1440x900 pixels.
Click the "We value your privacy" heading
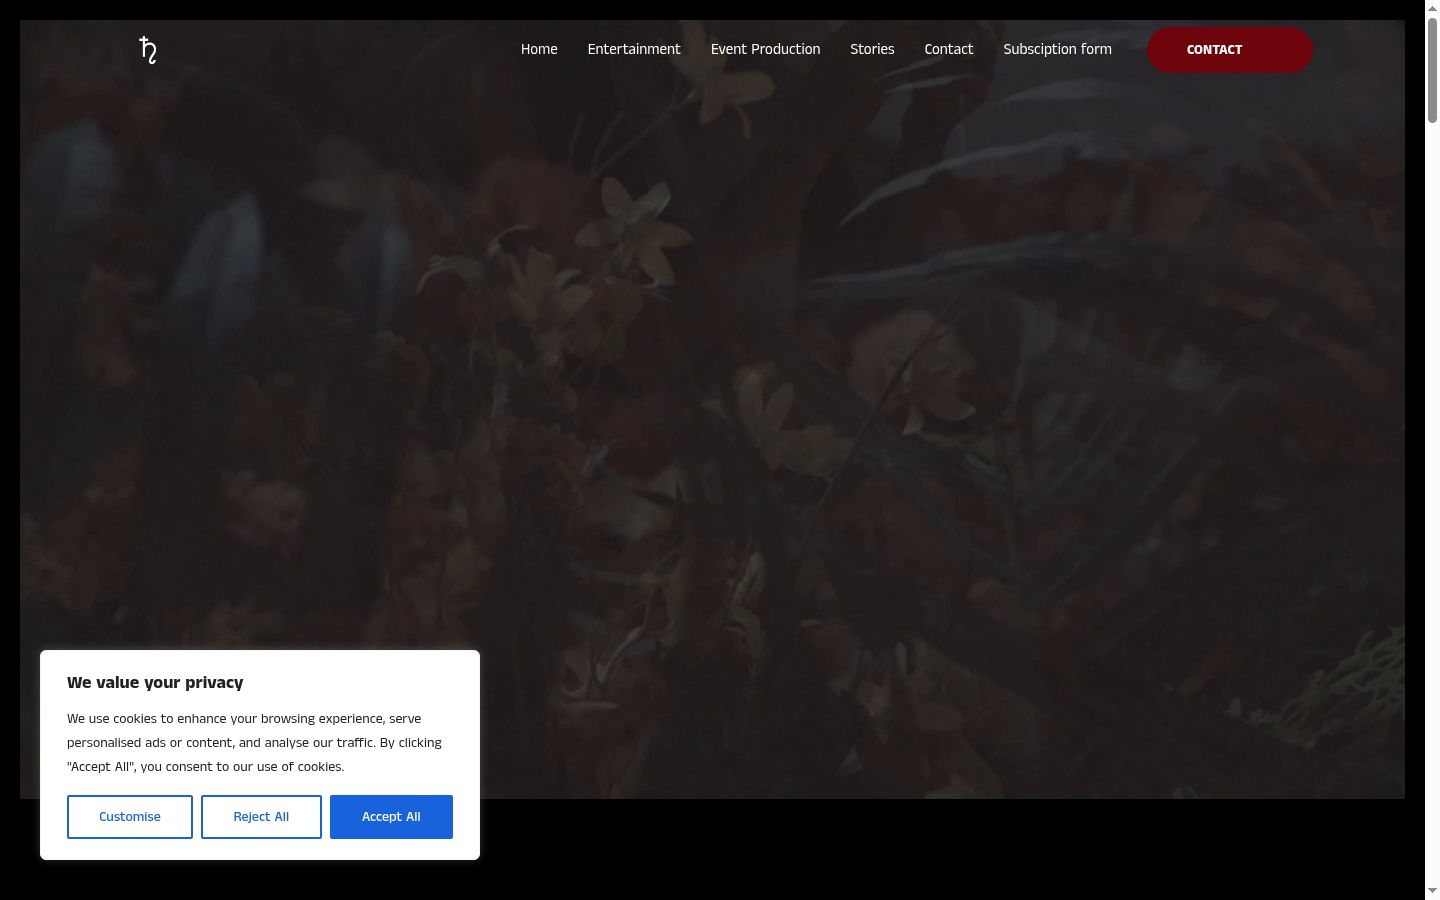pyautogui.click(x=155, y=683)
